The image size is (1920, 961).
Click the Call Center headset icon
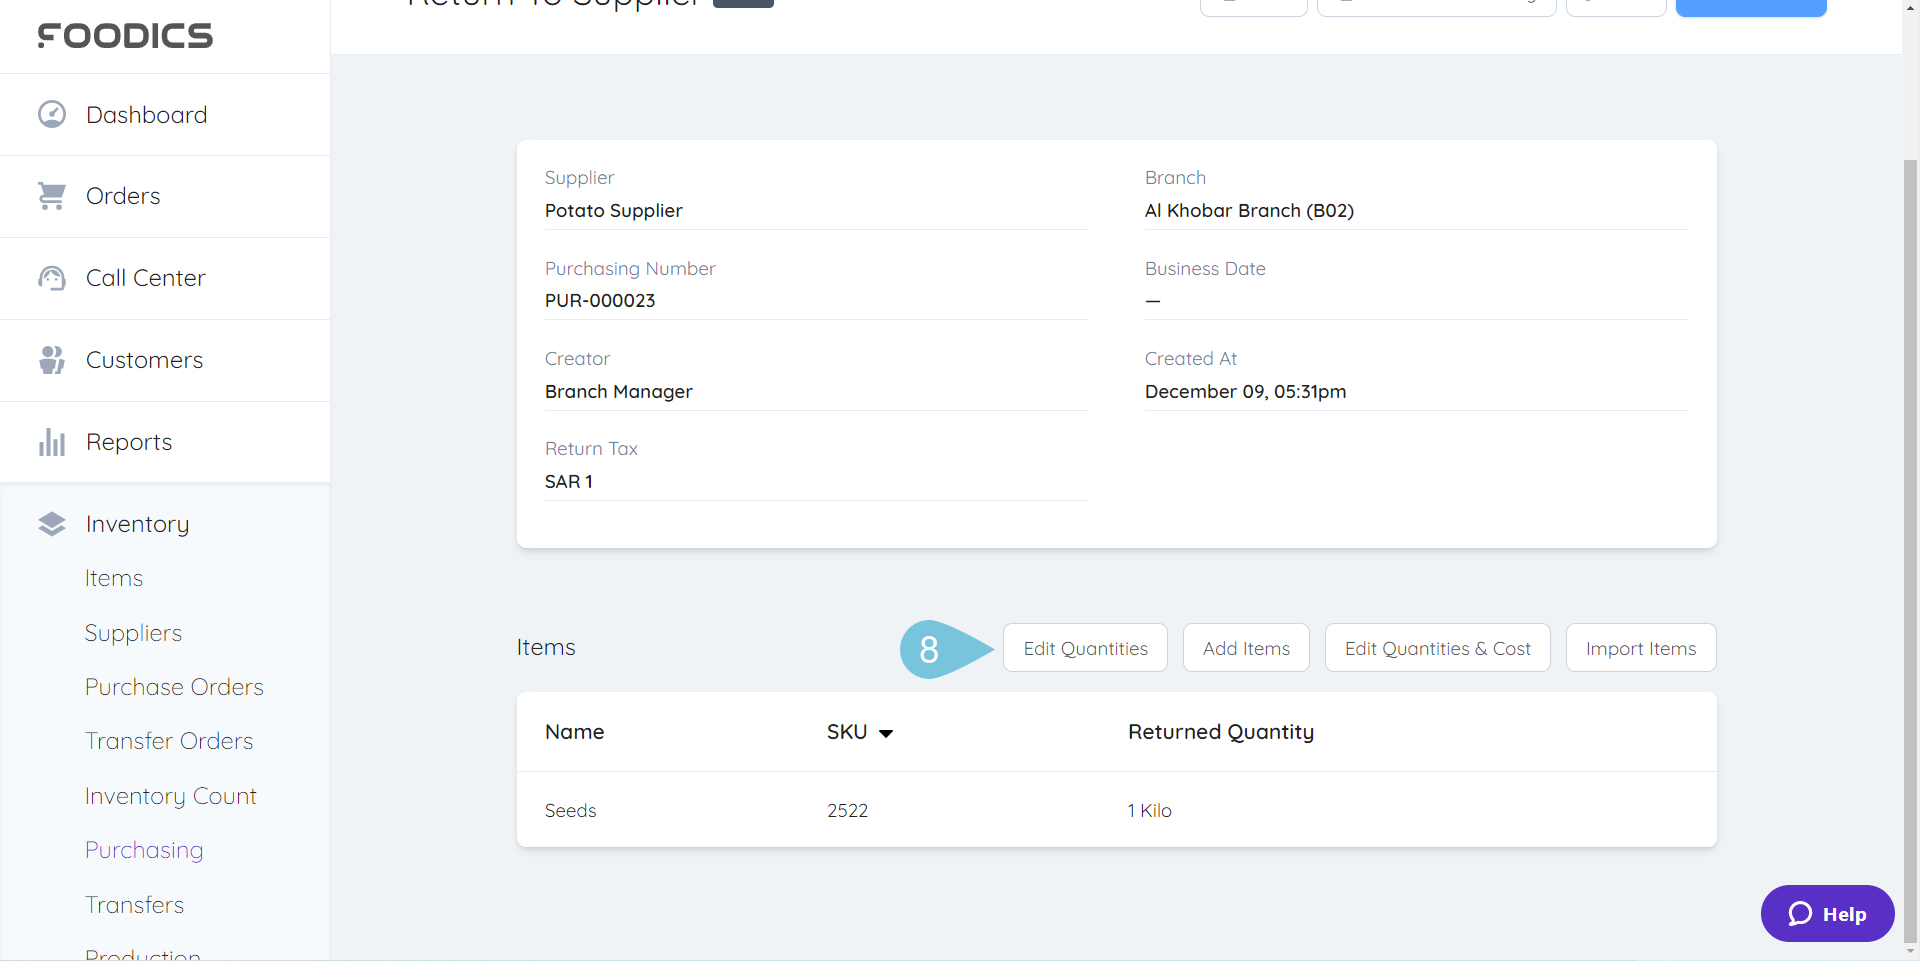[x=51, y=278]
